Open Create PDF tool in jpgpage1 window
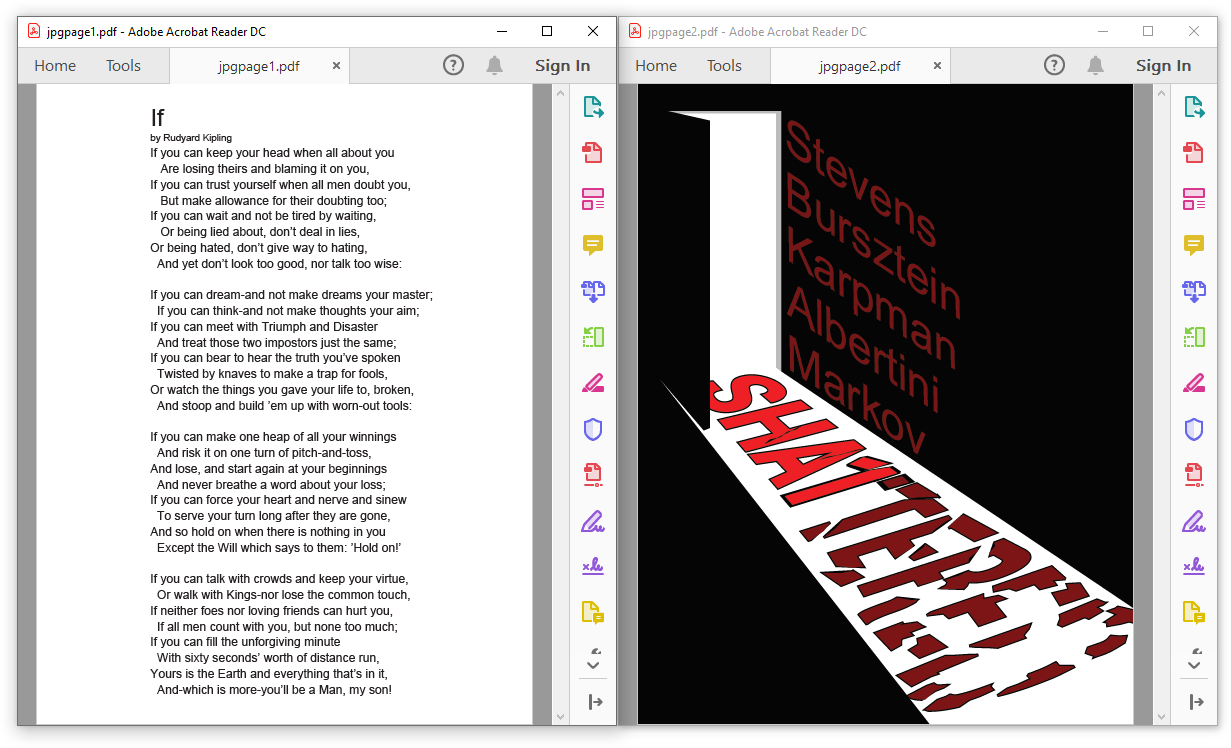The height and width of the screenshot is (748, 1231). [593, 152]
